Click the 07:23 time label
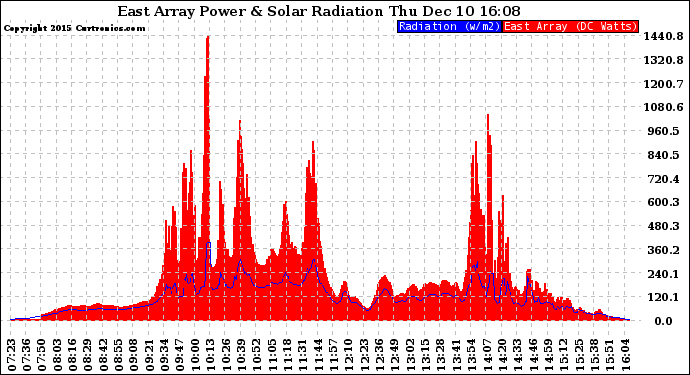 click(12, 355)
